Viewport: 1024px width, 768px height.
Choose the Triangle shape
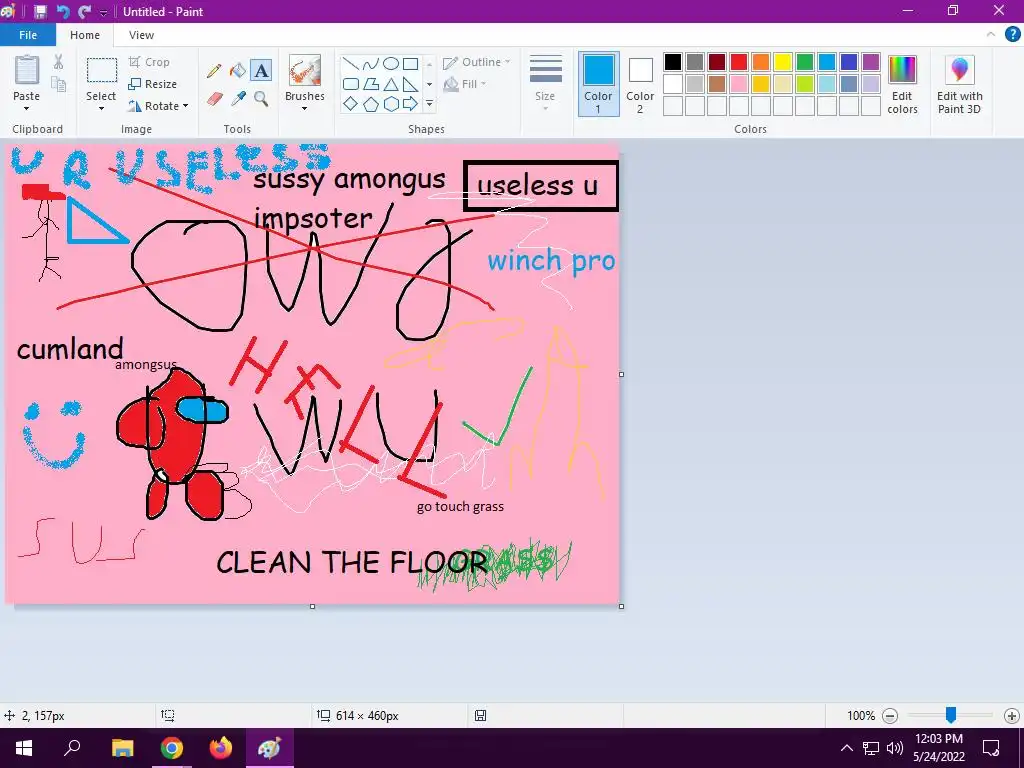391,84
